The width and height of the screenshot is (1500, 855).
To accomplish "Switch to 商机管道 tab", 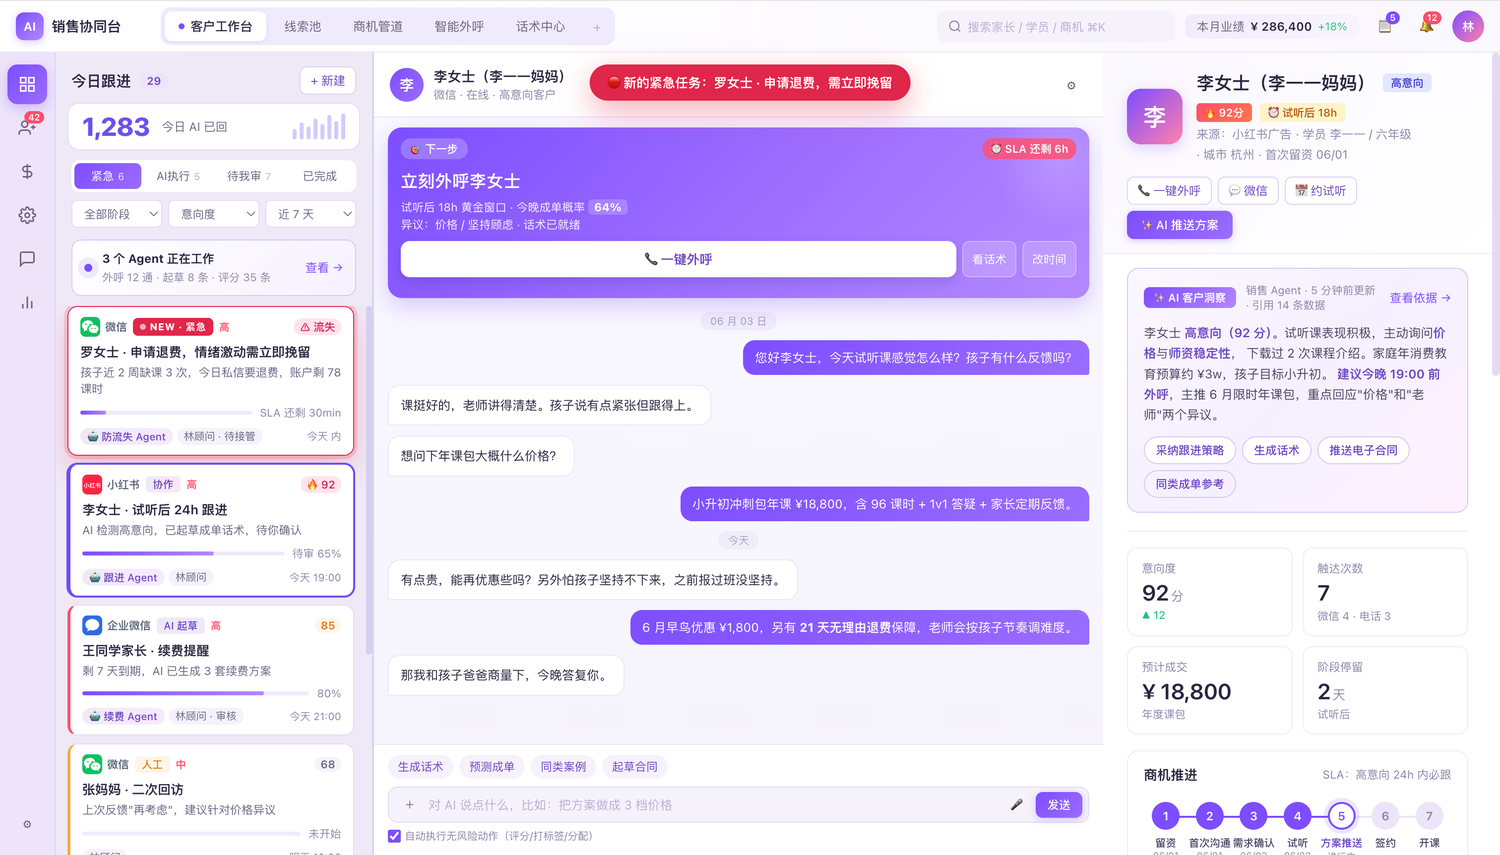I will tap(378, 27).
